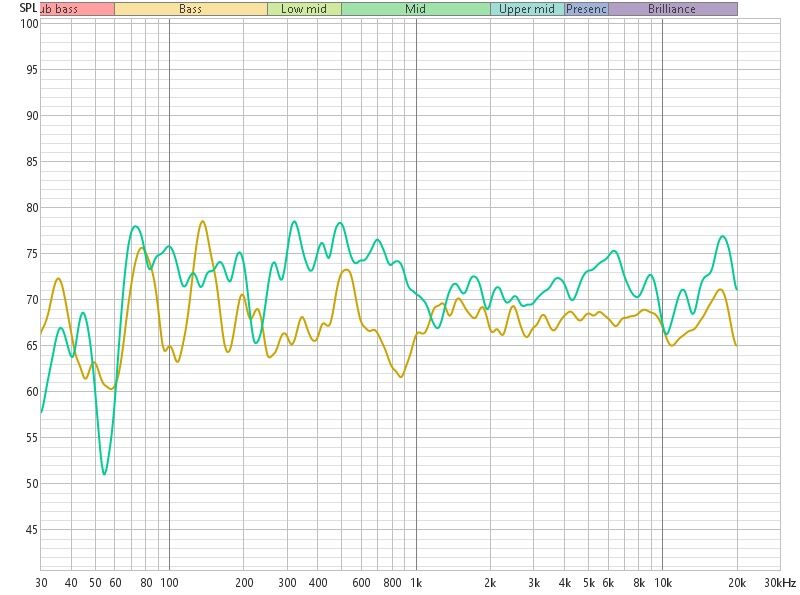800x595 pixels.
Task: Click the yellow curve's tallest peak near 135 Hz
Action: click(x=203, y=221)
